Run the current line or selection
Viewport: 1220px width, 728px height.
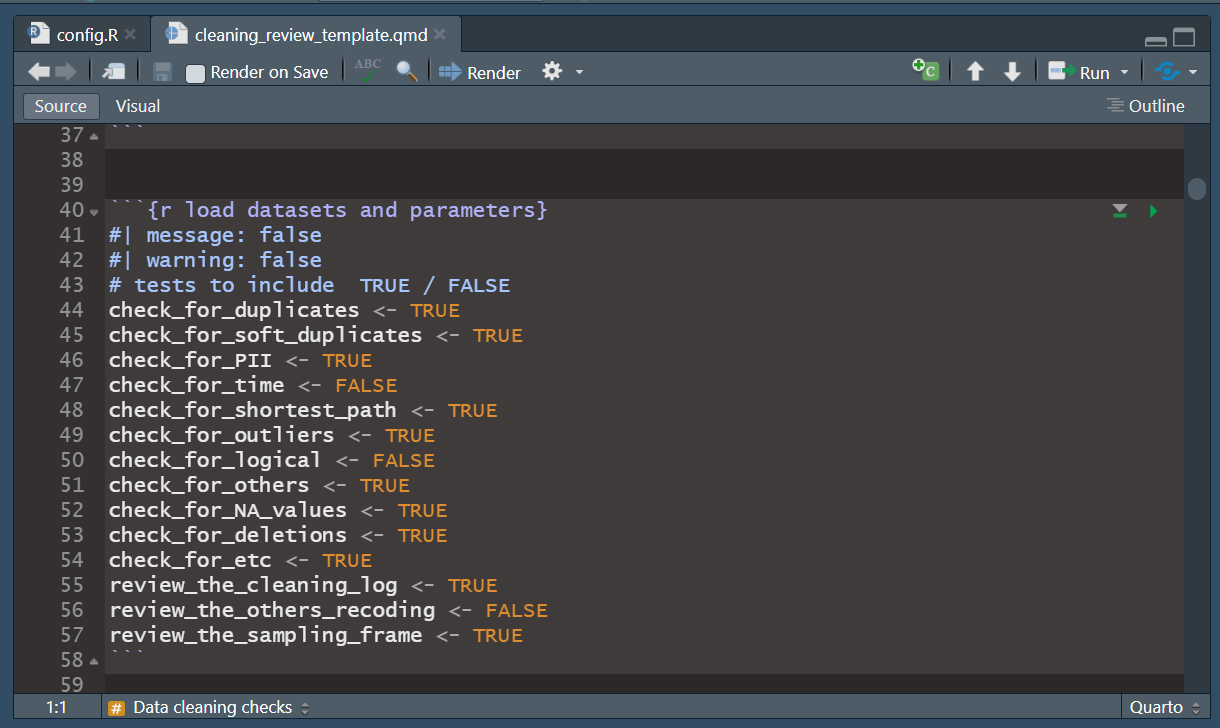(x=1078, y=72)
